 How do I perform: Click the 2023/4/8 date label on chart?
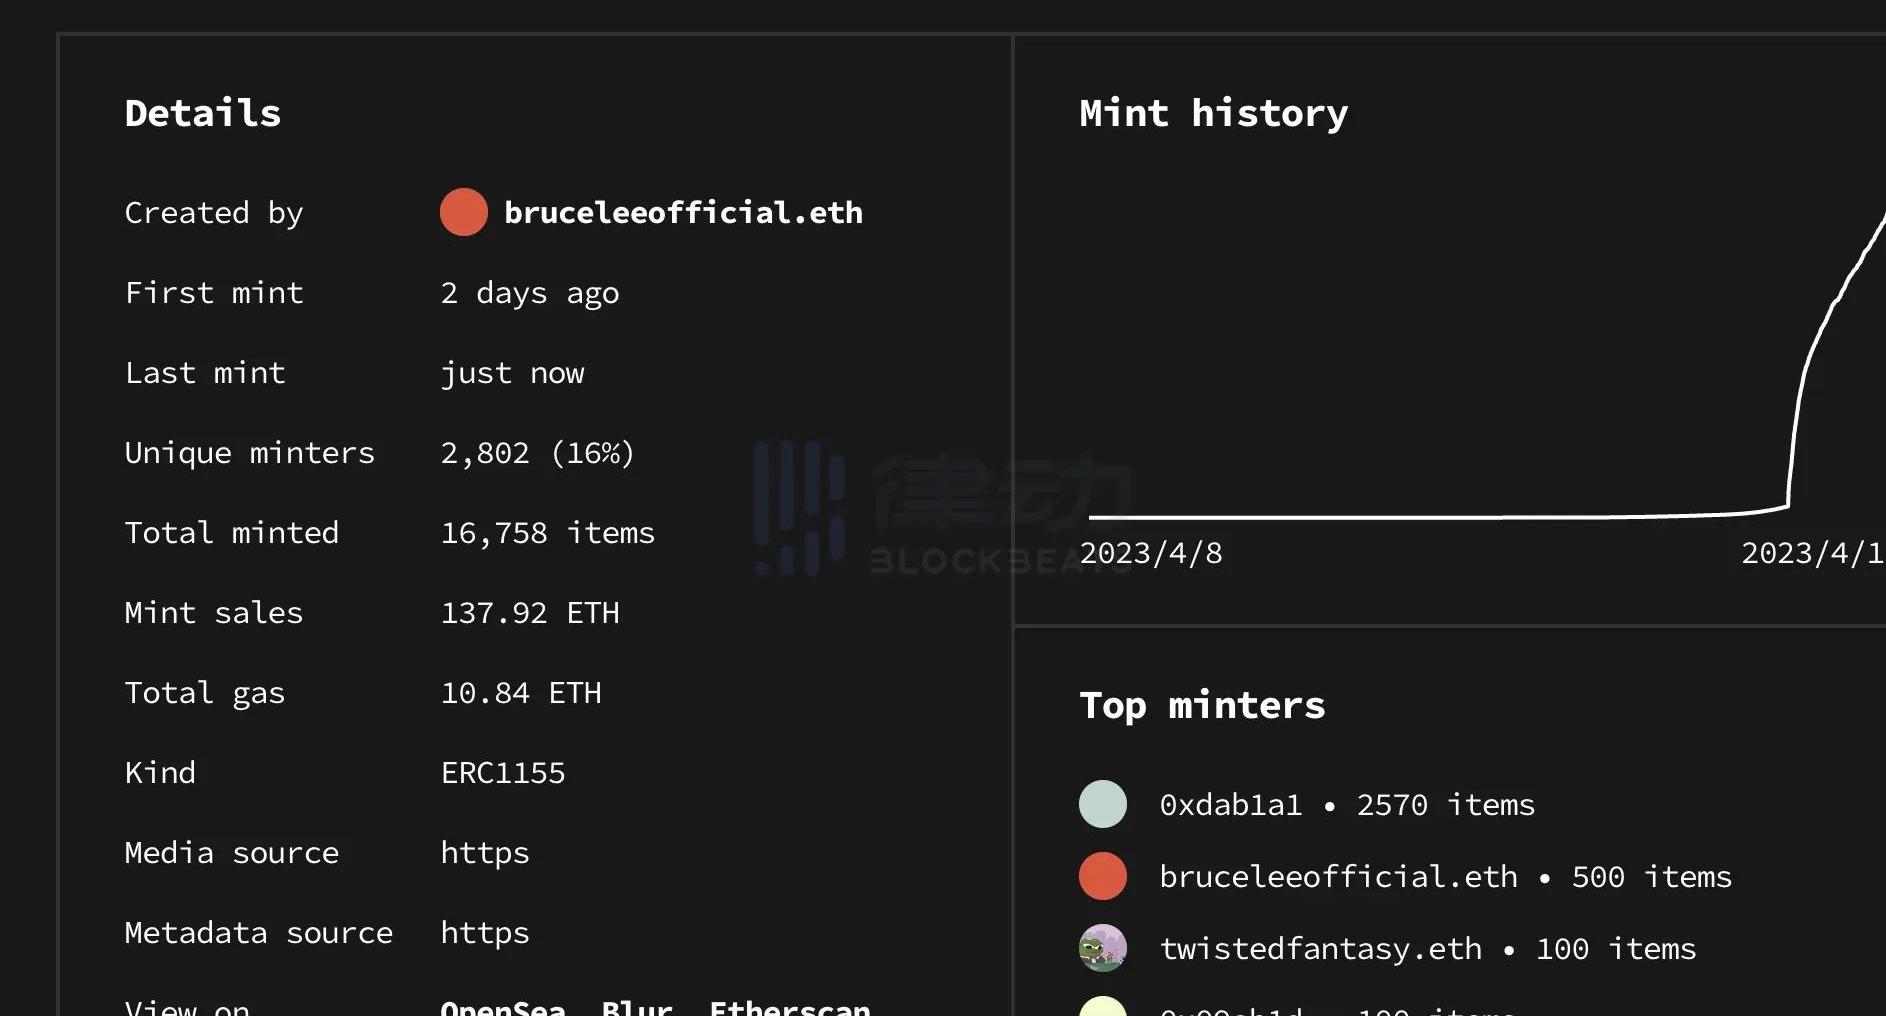1150,553
